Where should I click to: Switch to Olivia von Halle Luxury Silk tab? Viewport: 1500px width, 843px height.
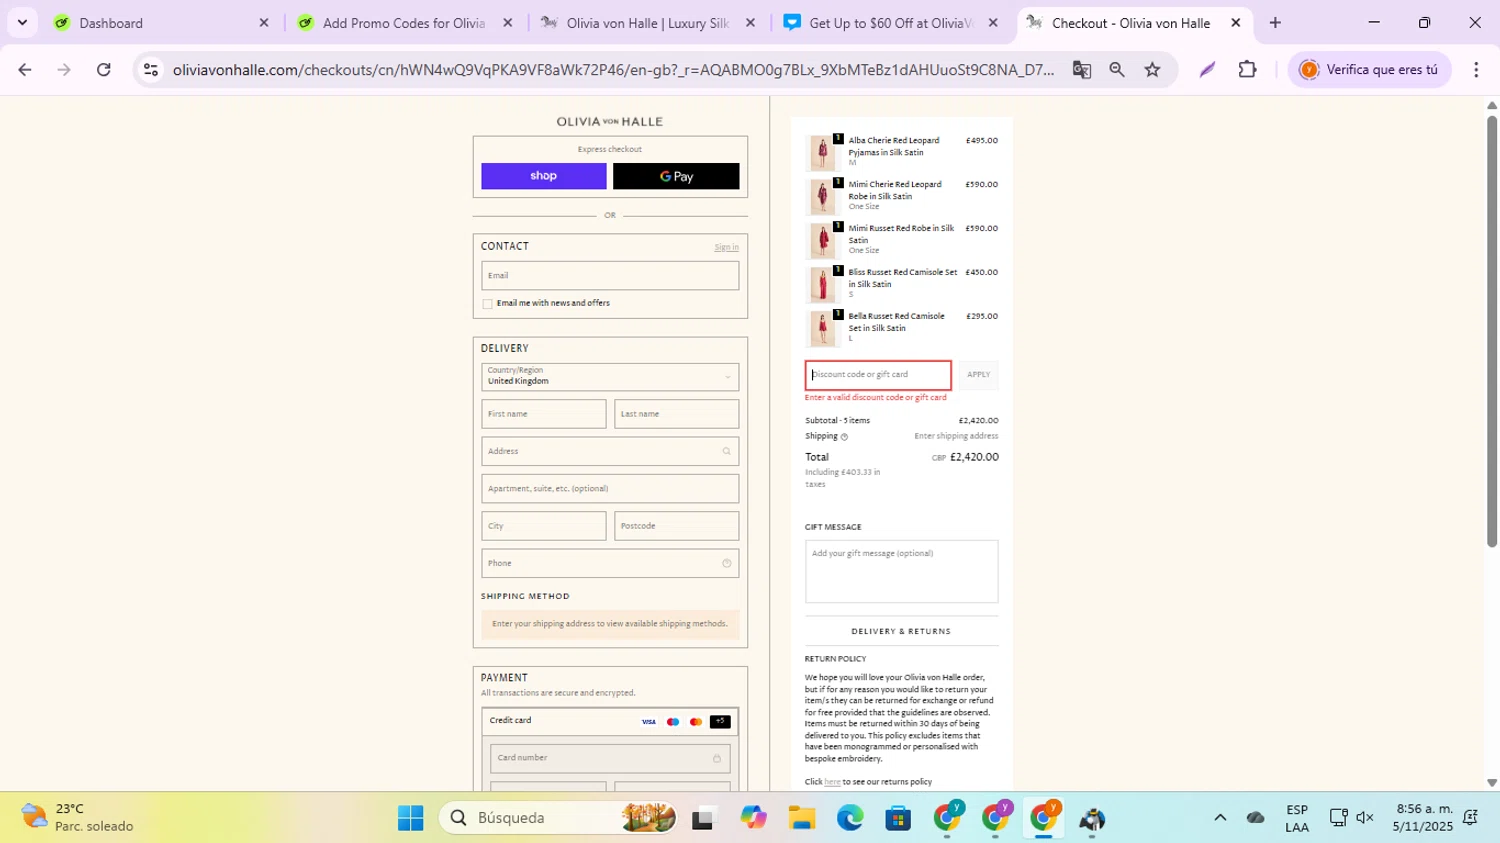pos(647,23)
